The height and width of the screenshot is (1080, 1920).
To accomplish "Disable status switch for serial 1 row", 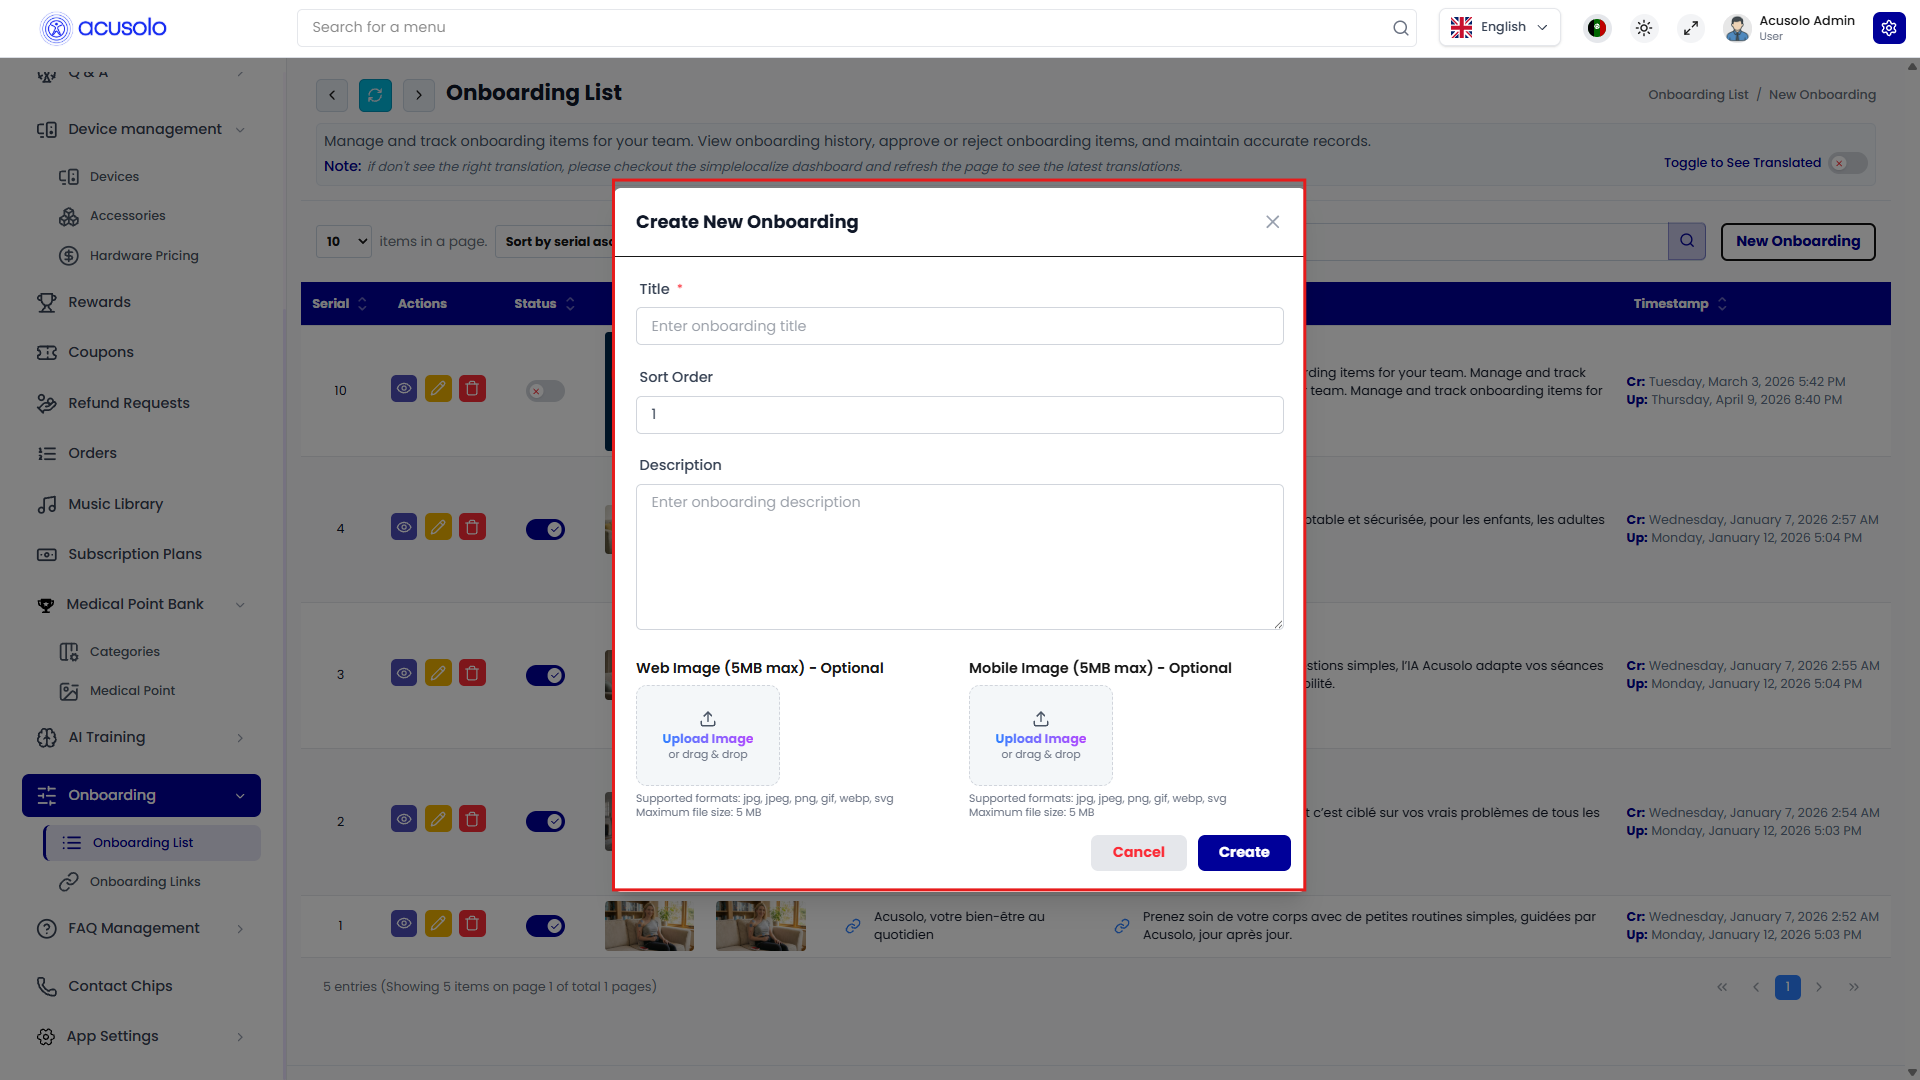I will [546, 926].
